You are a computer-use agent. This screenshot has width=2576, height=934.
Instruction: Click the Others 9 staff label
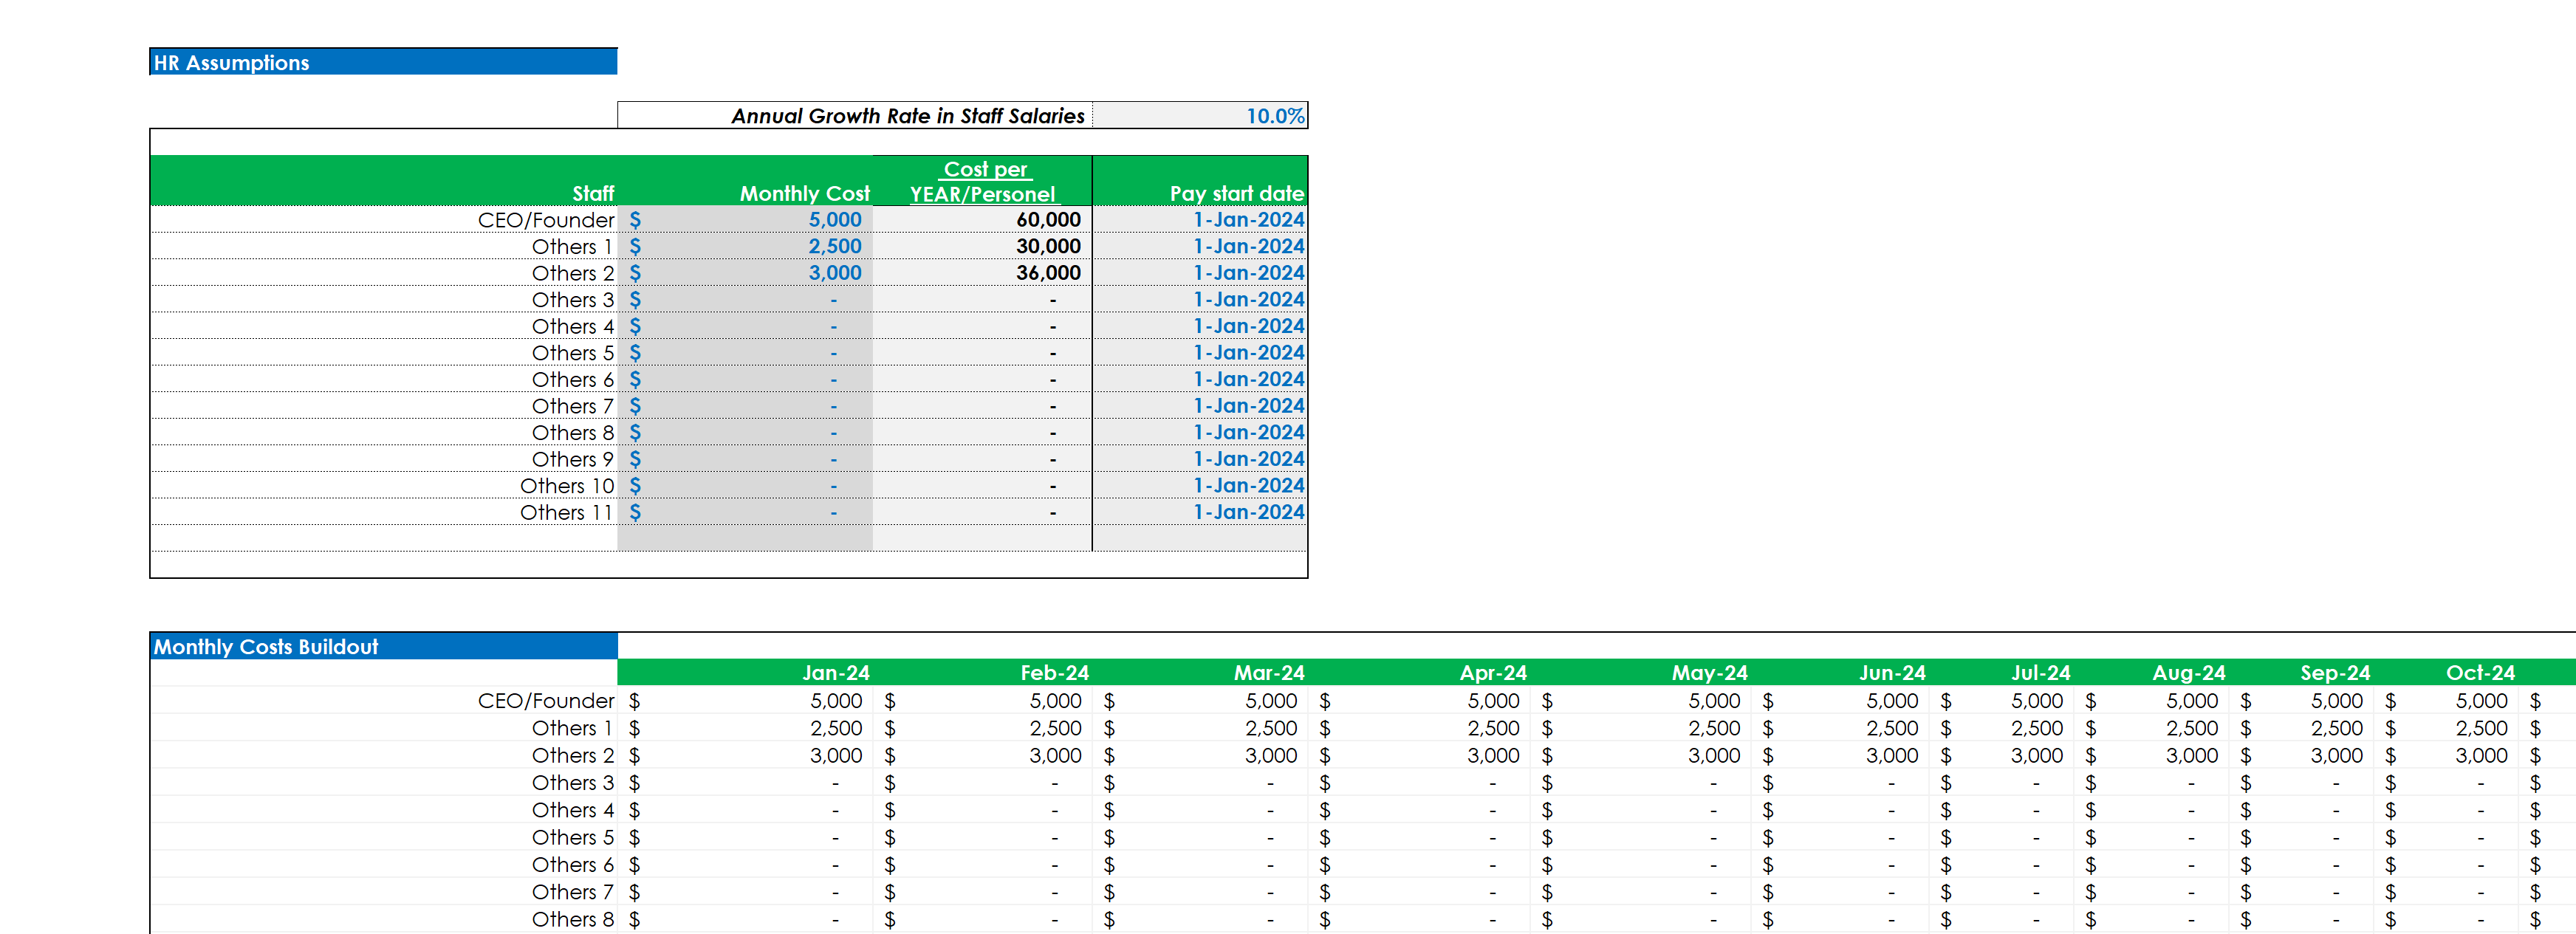coord(572,459)
